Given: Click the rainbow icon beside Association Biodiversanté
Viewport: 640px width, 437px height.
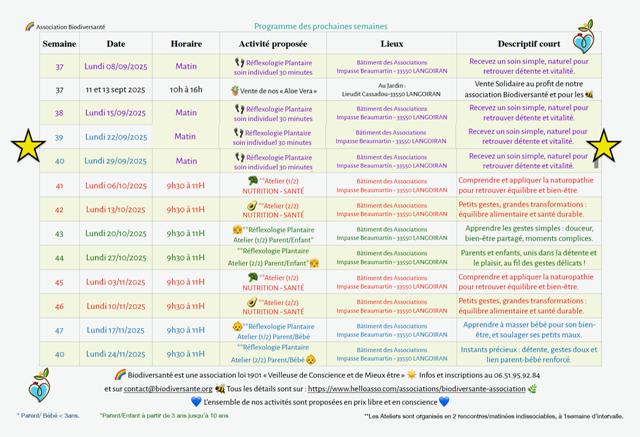Looking at the screenshot, I should pos(29,27).
